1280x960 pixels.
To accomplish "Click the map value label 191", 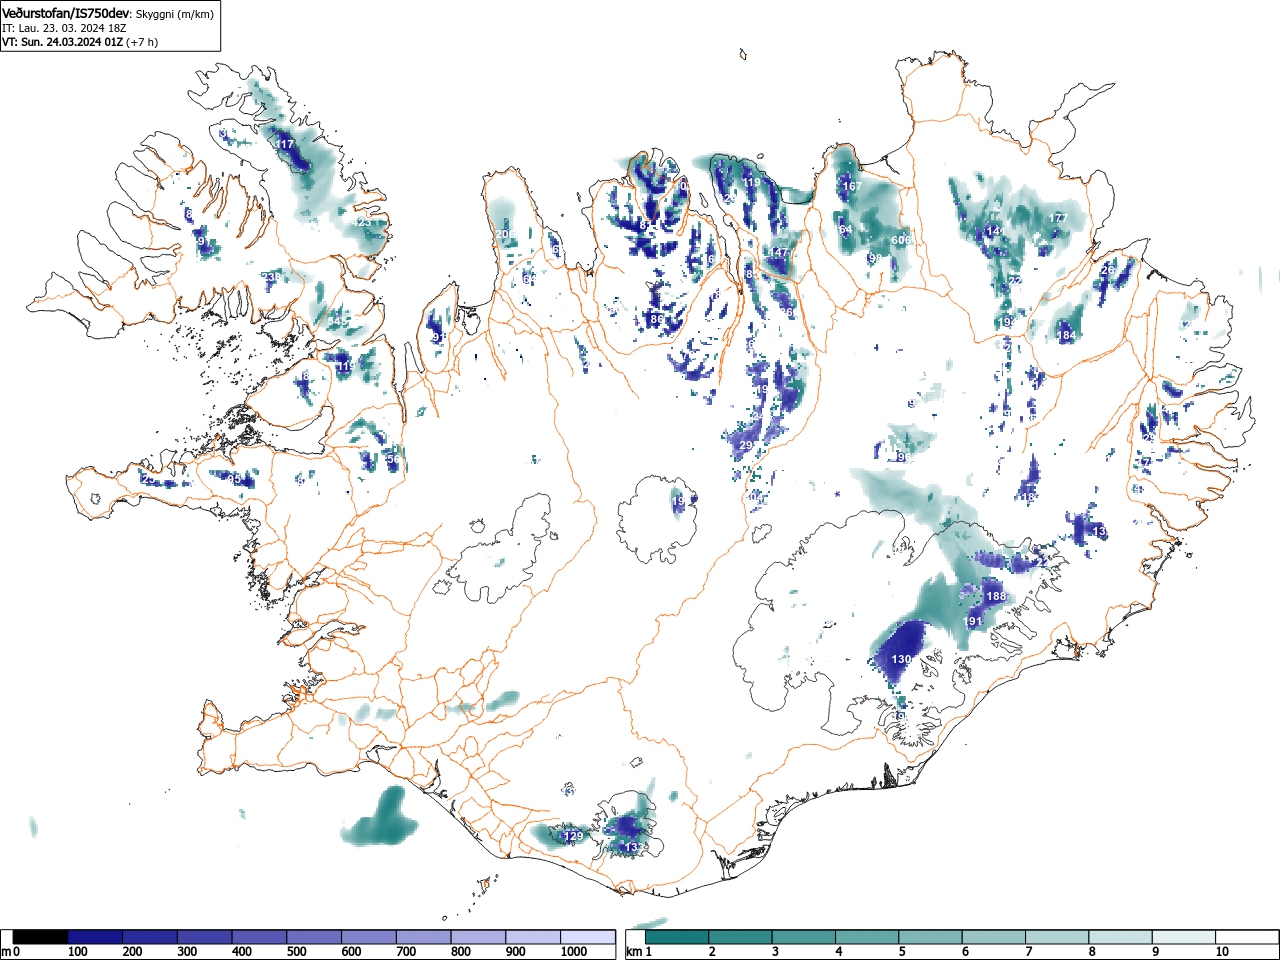I will [x=972, y=622].
